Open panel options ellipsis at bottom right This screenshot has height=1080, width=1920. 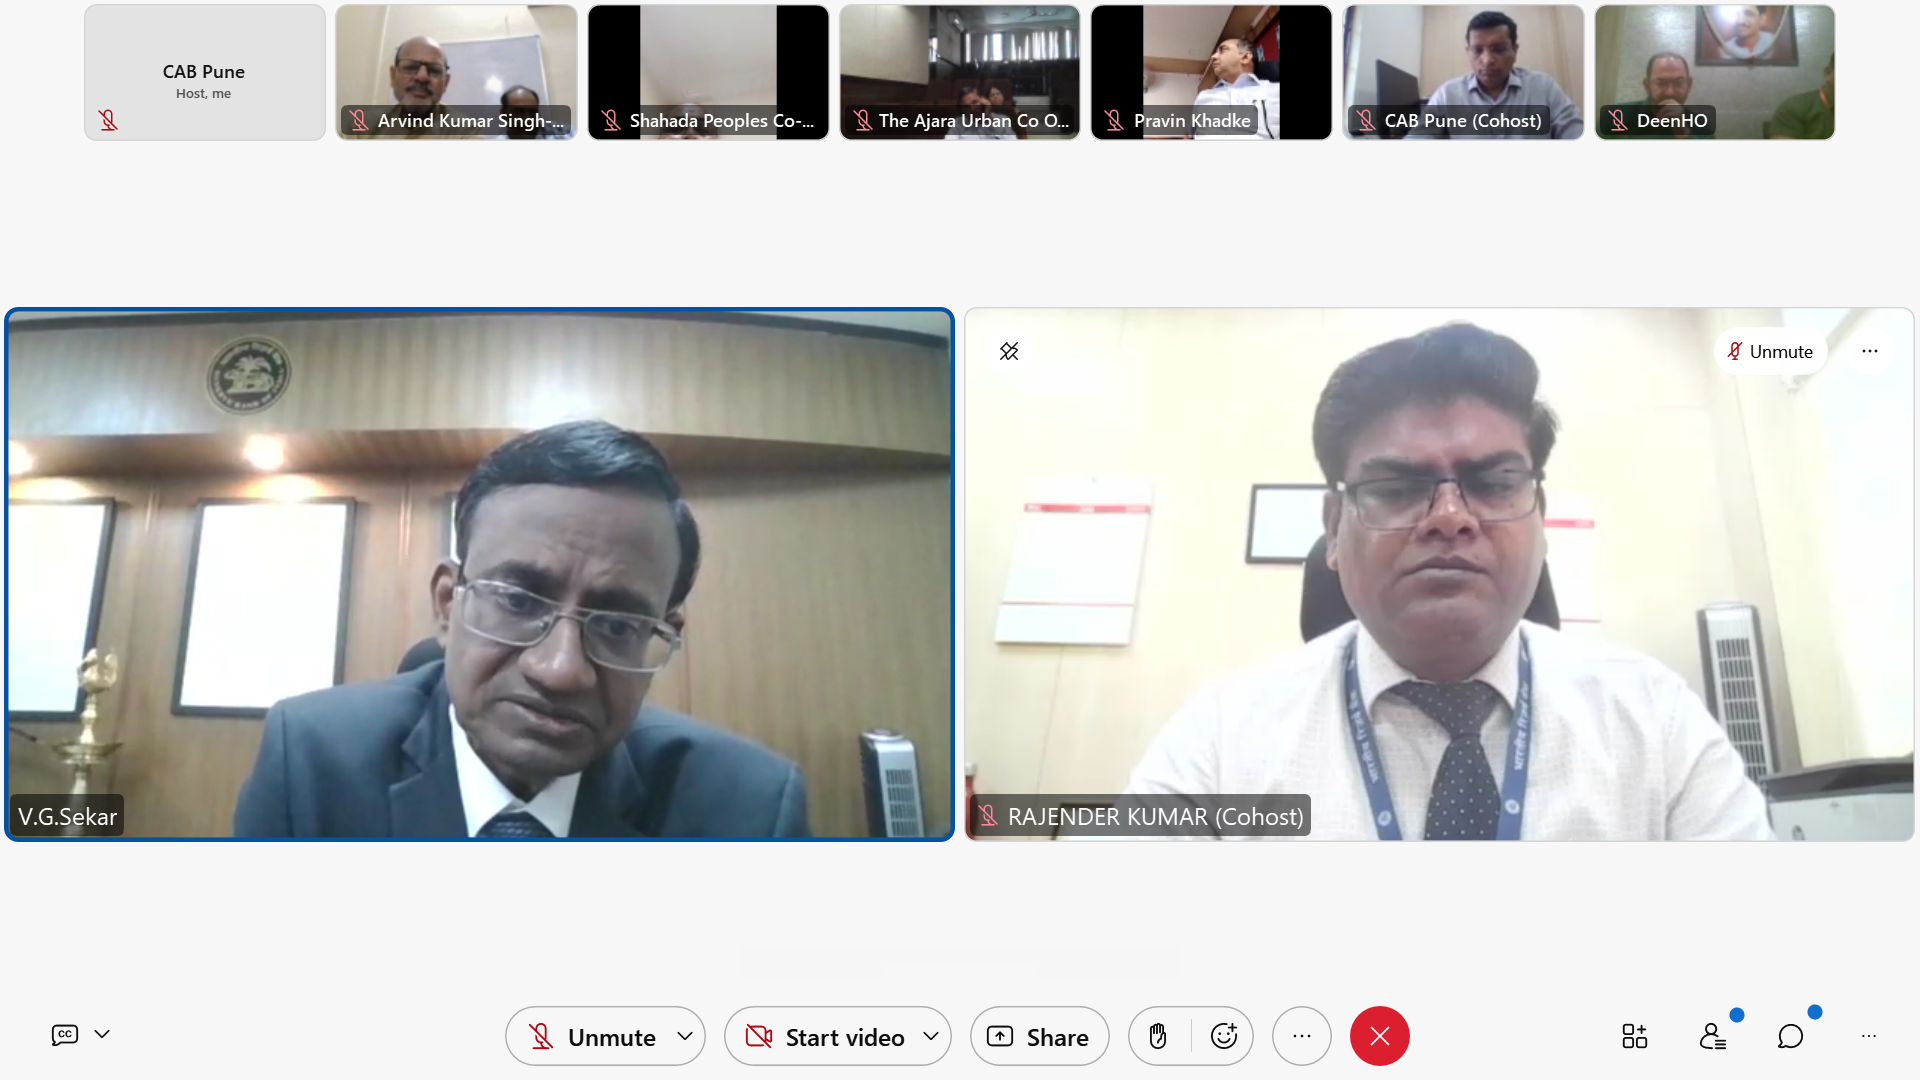point(1868,1037)
